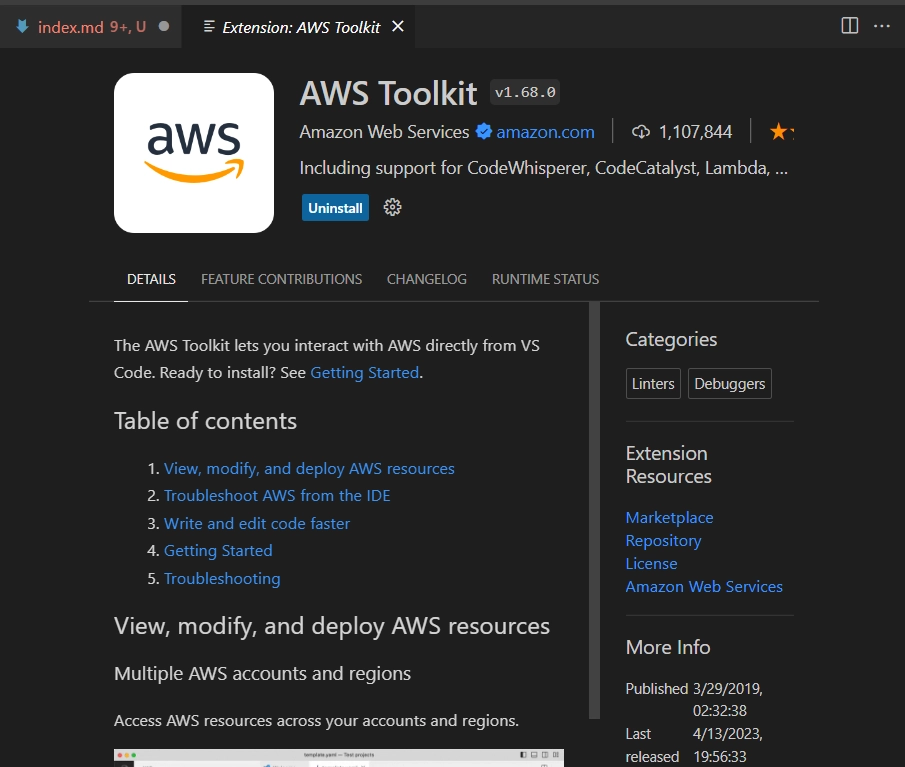Open the Feature Contributions tab

click(281, 279)
